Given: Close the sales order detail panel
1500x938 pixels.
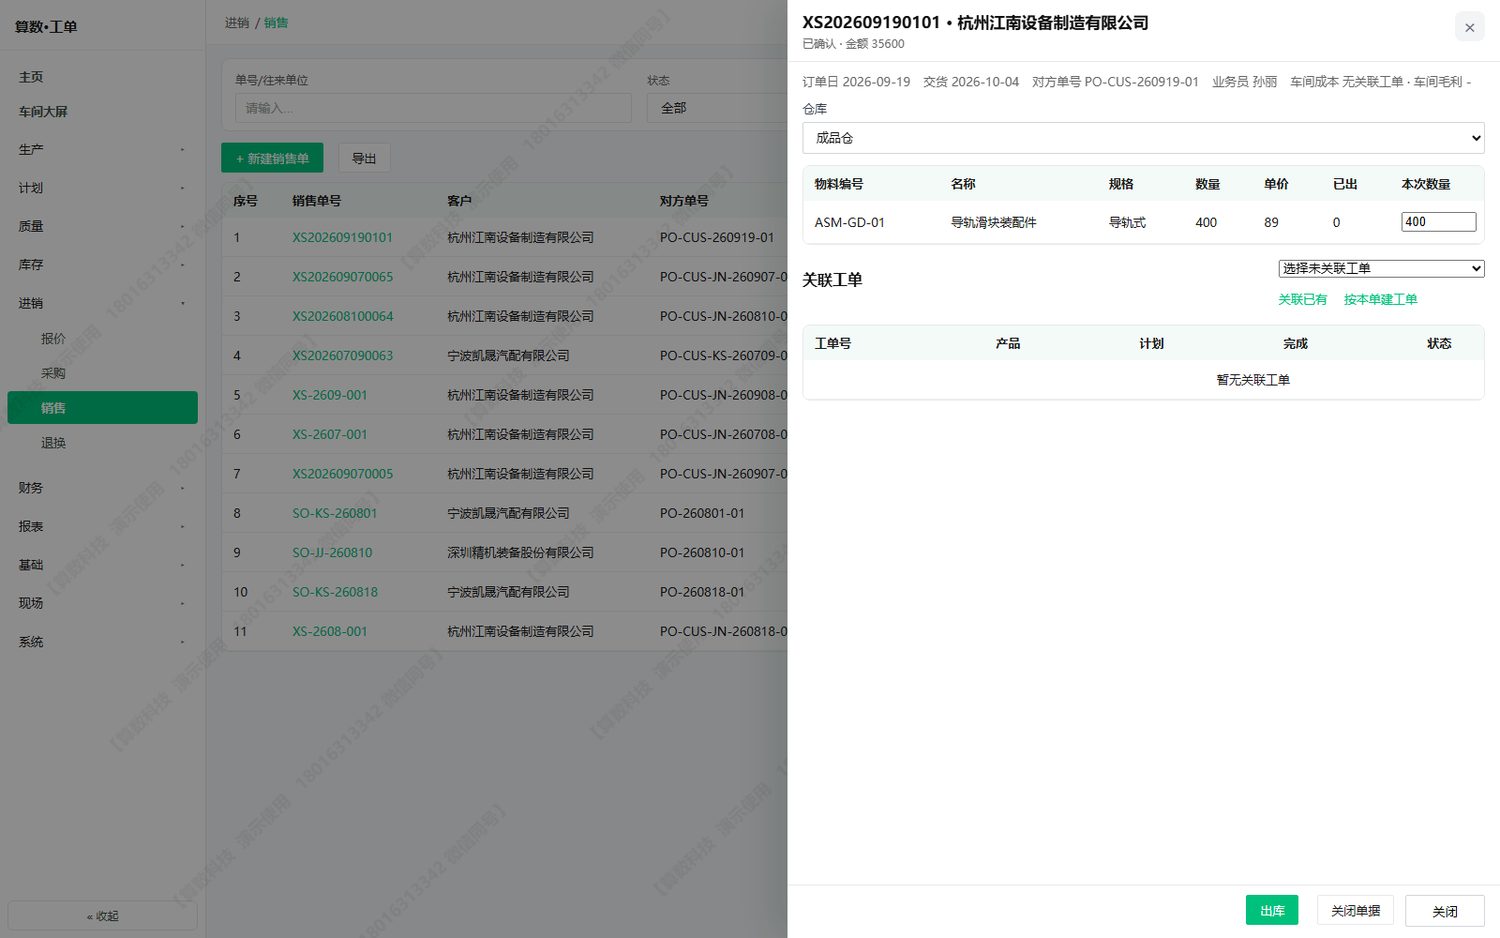Looking at the screenshot, I should 1469,27.
